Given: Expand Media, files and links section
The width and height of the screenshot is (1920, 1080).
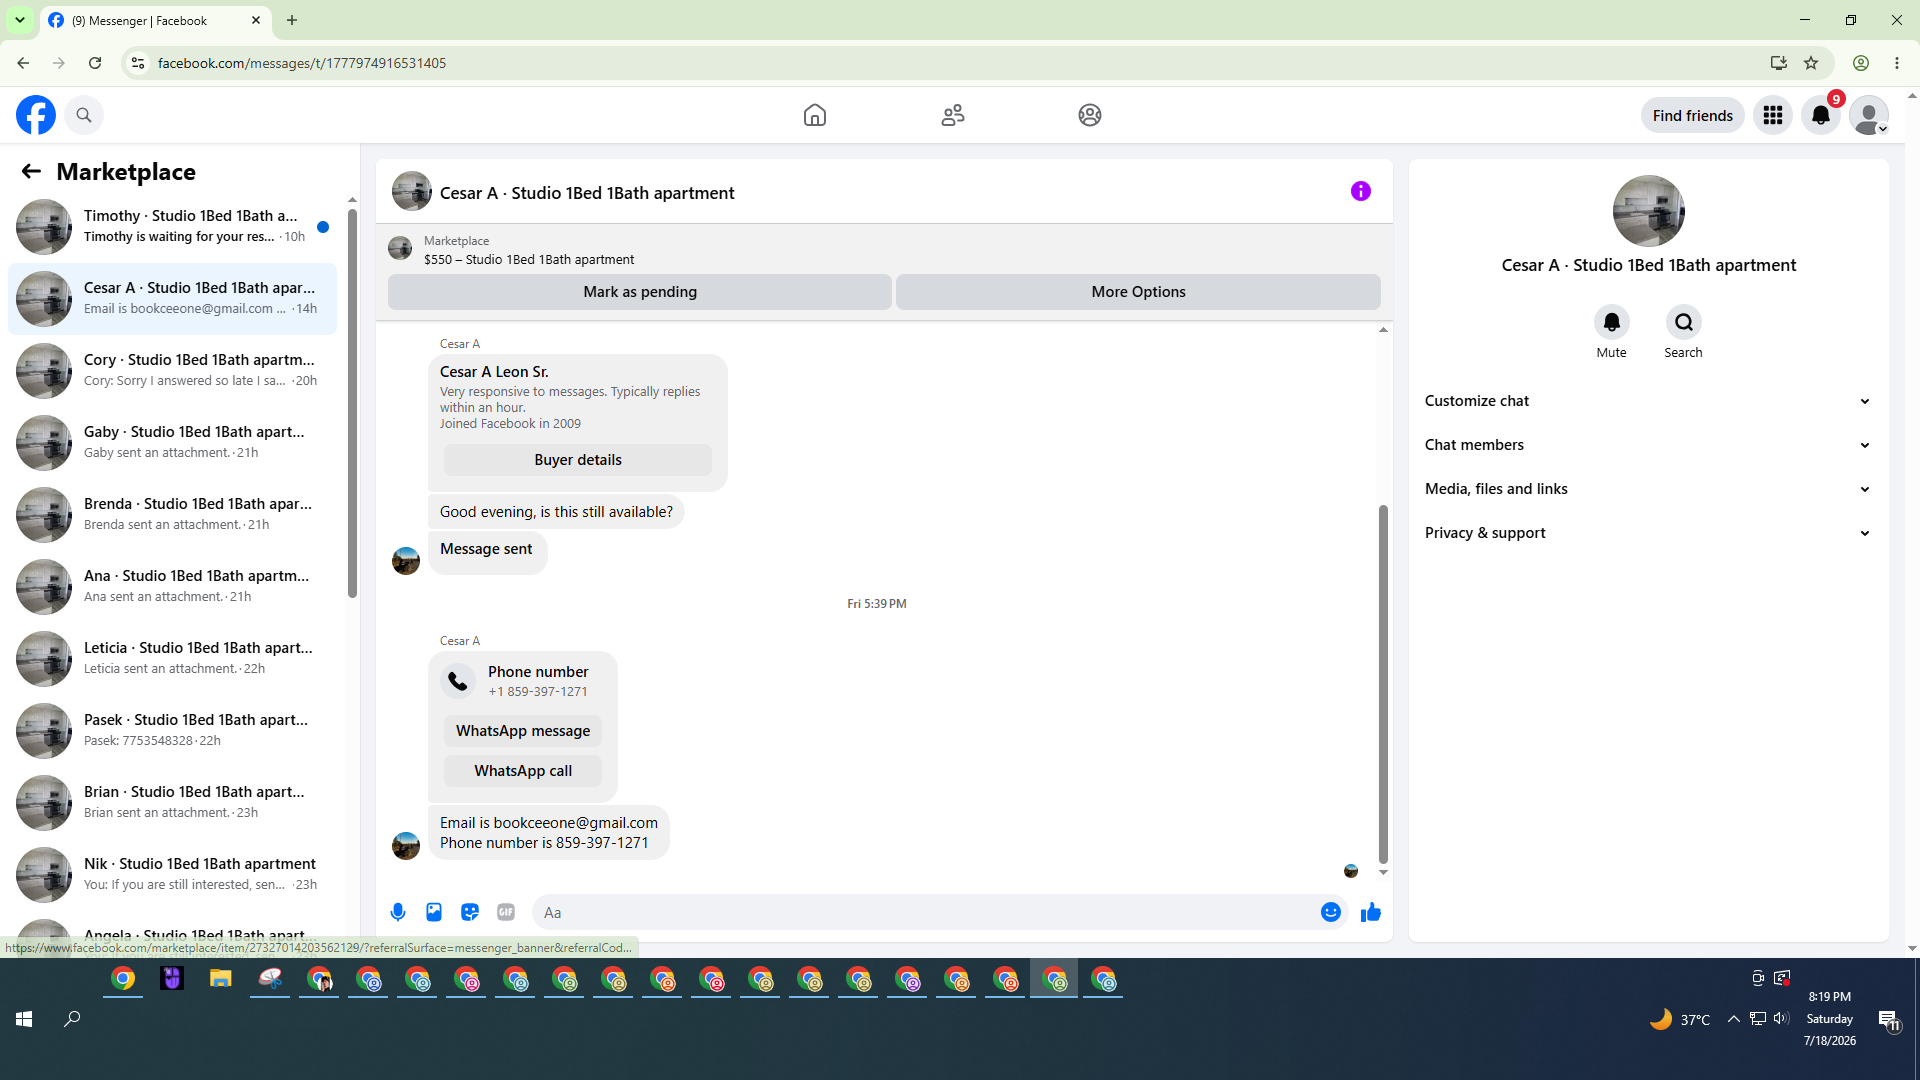Looking at the screenshot, I should (1648, 489).
